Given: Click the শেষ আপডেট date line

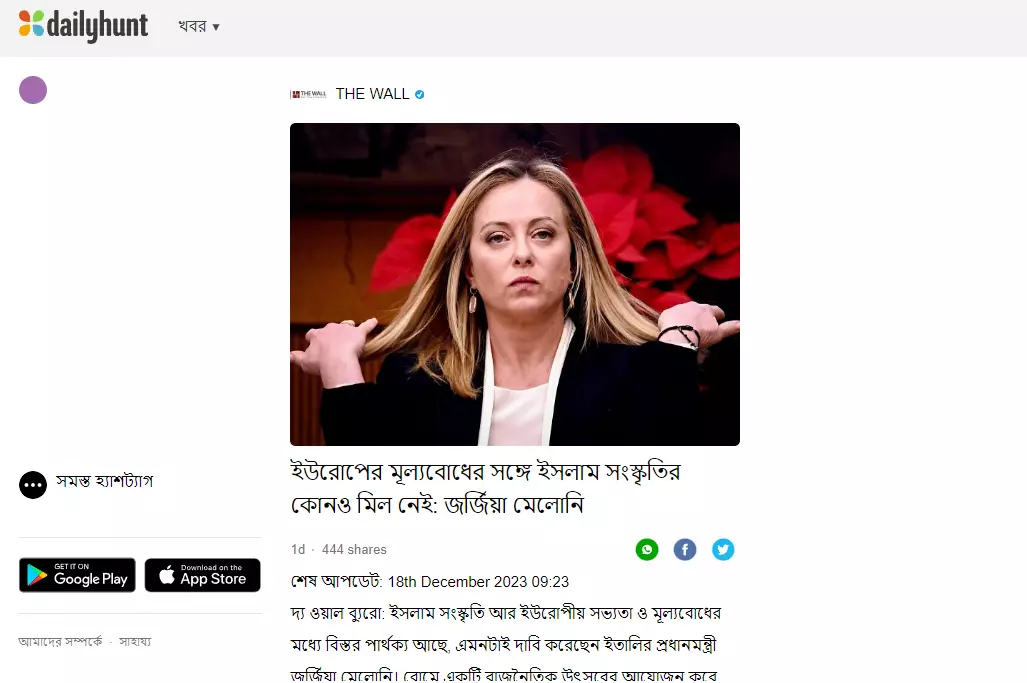Looking at the screenshot, I should tap(430, 581).
